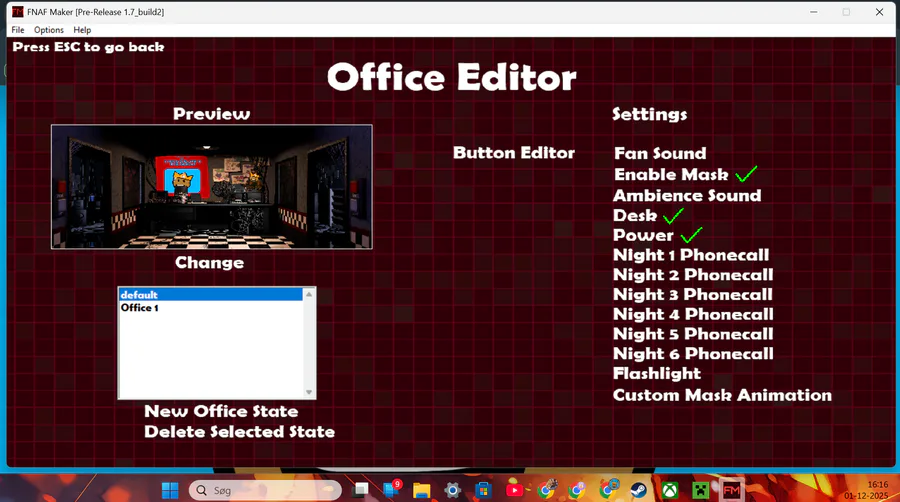Select the 'default' office state
The height and width of the screenshot is (502, 900).
(x=211, y=295)
